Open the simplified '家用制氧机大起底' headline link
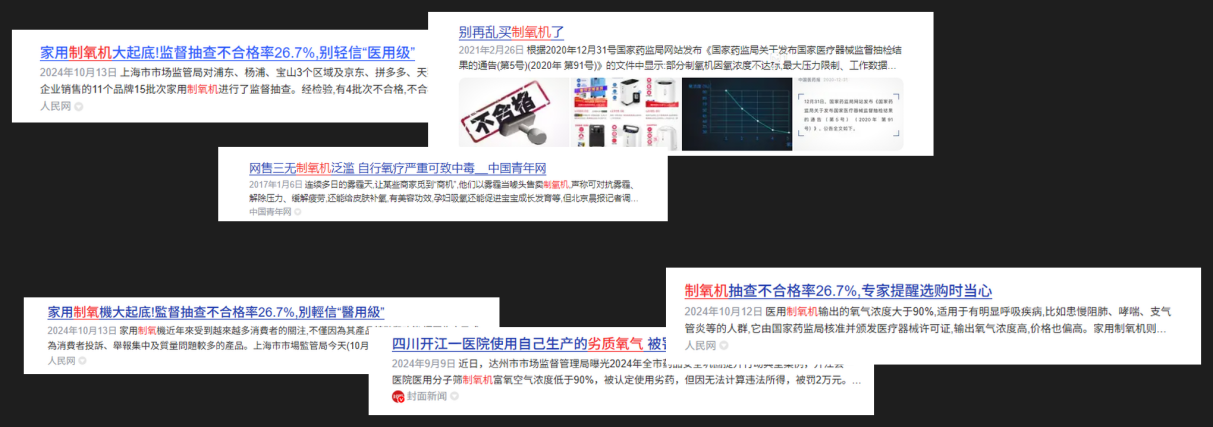 coord(227,53)
